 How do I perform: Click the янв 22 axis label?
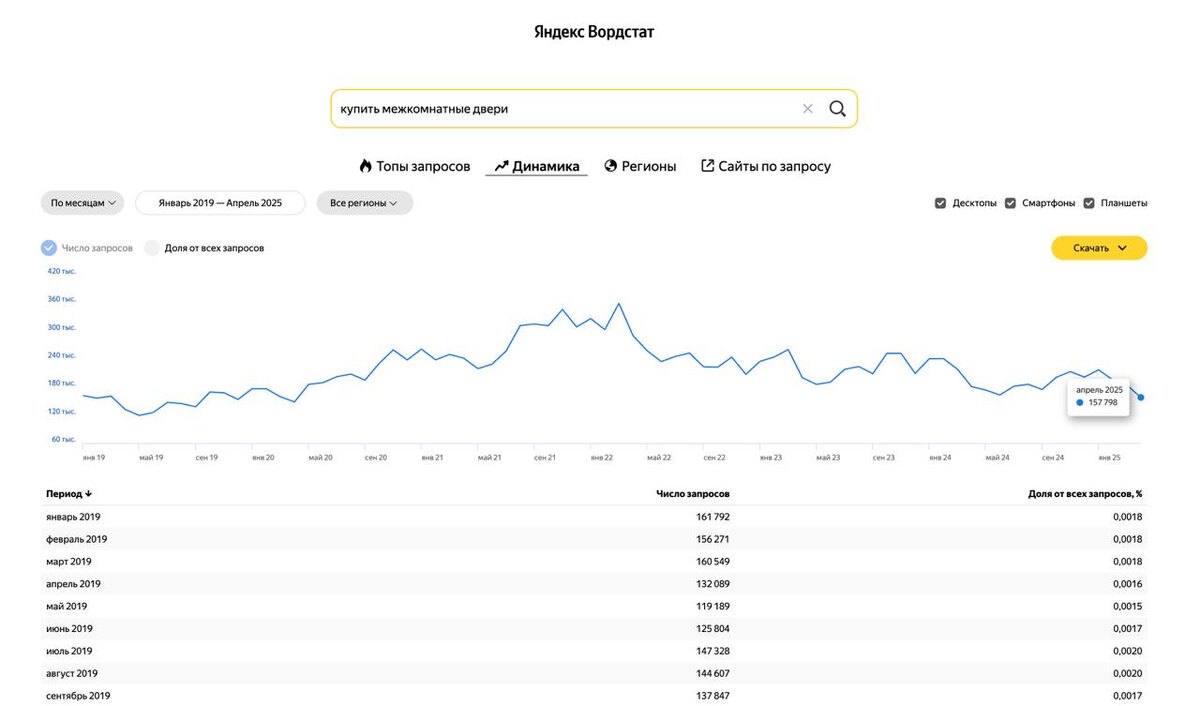click(x=601, y=457)
